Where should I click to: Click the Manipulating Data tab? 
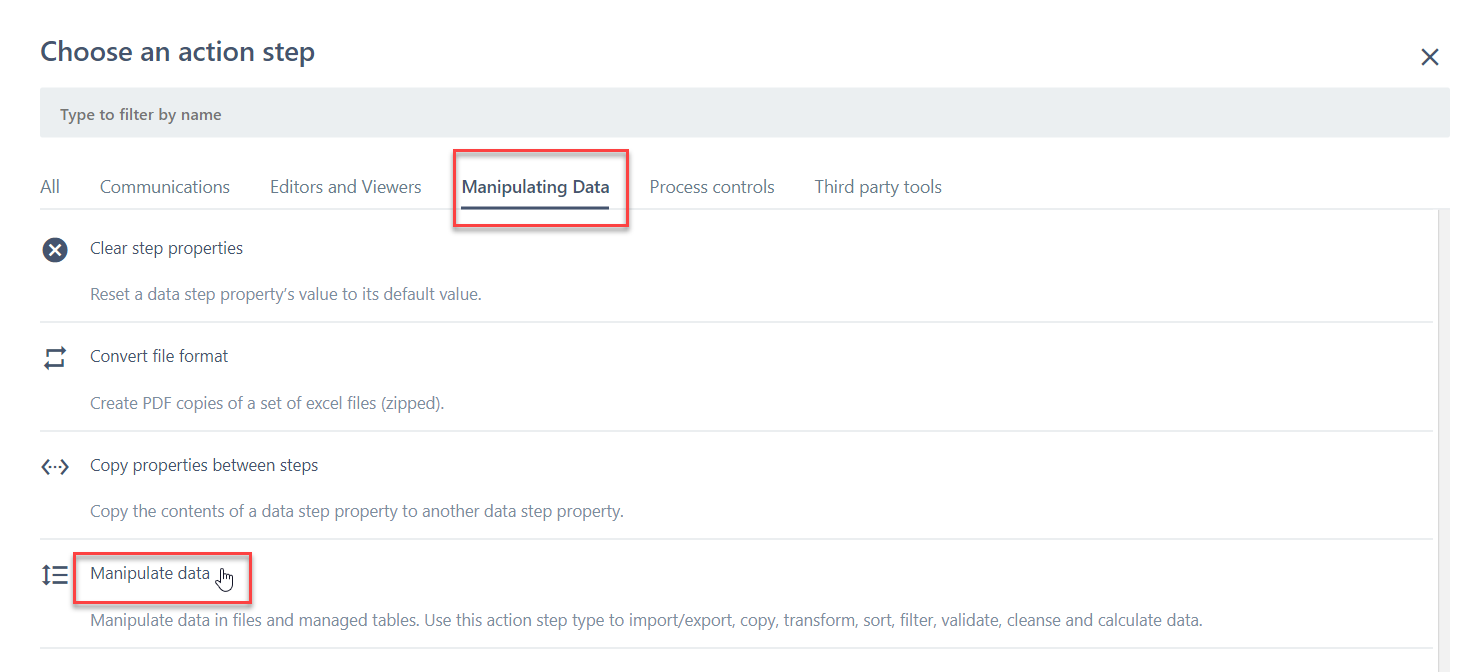pyautogui.click(x=535, y=187)
